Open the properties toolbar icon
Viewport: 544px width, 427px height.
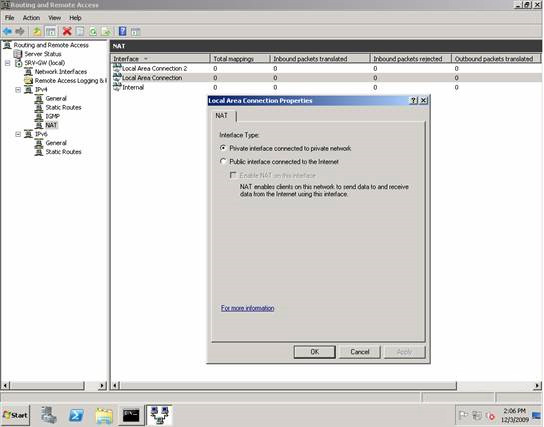(80, 32)
